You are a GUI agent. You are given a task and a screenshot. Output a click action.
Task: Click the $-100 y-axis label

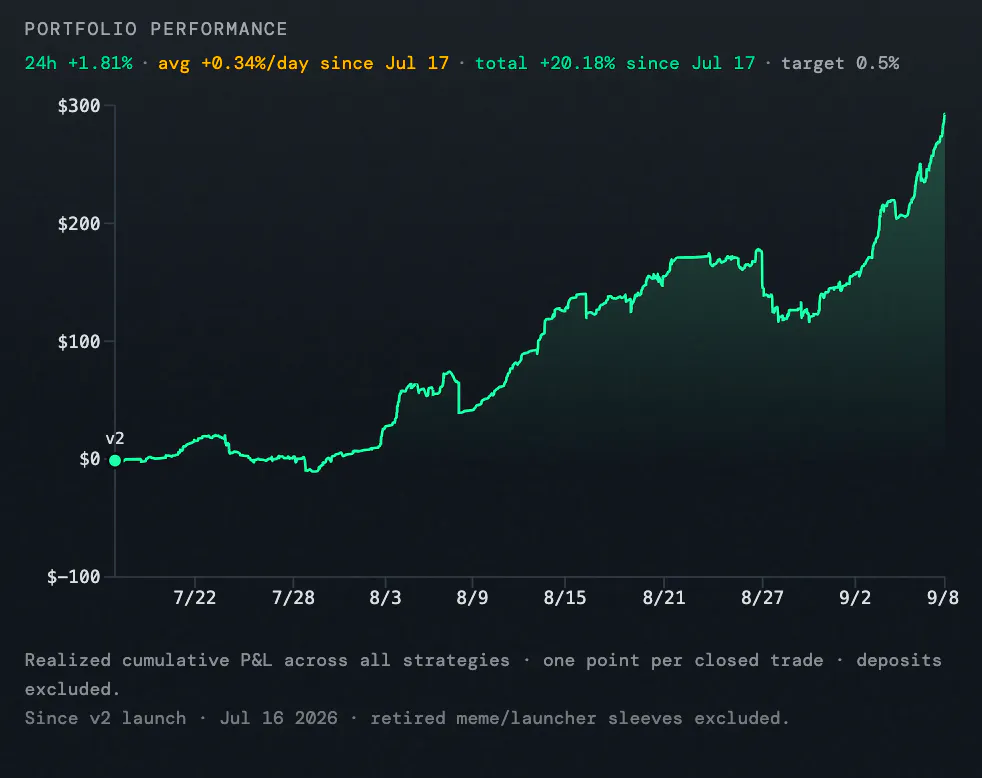73,577
